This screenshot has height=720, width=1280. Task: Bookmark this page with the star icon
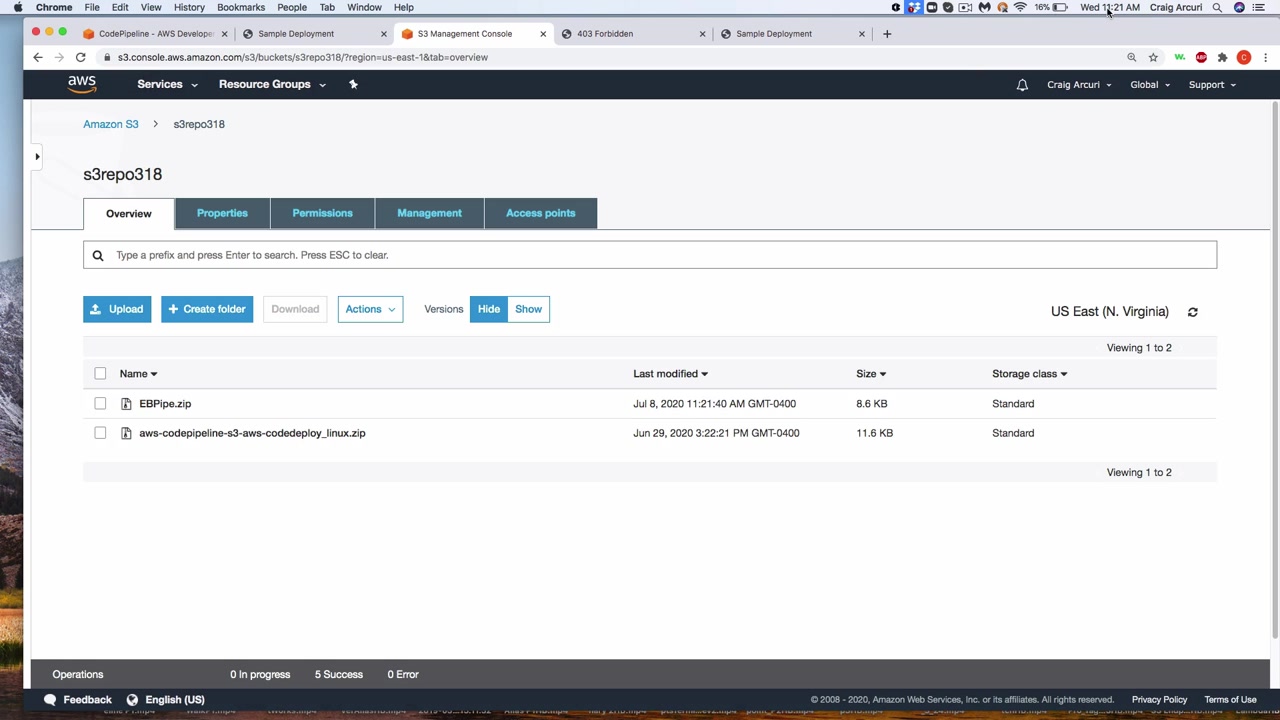pyautogui.click(x=1153, y=57)
